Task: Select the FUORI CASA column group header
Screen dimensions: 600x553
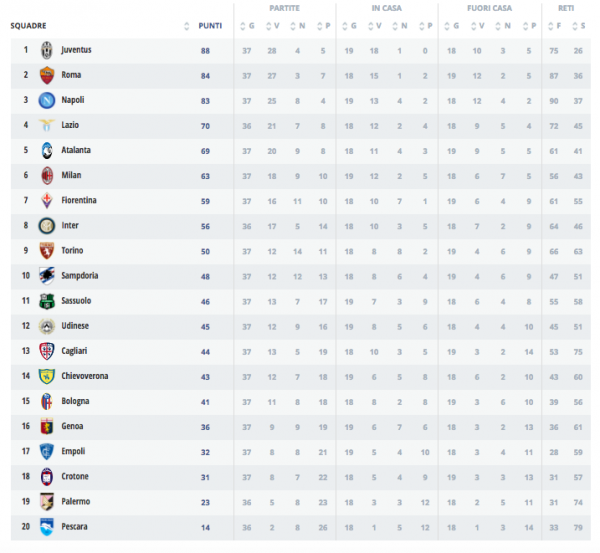Action: coord(490,8)
